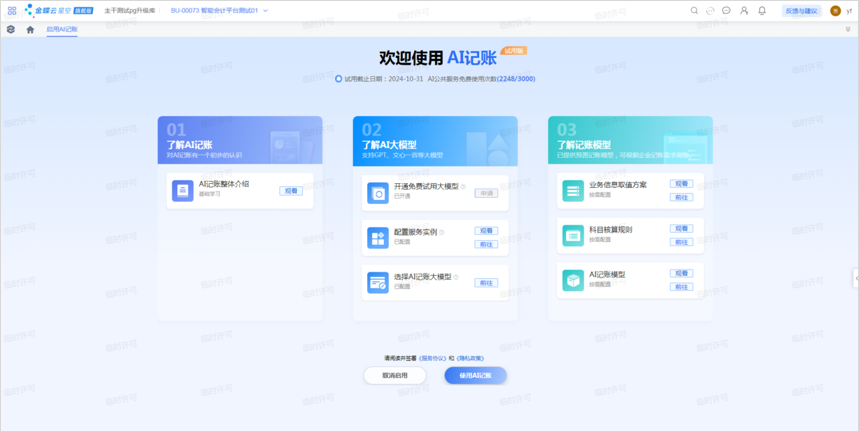
Task: Click the help icon beside 开通免费试用大模型
Action: [463, 186]
